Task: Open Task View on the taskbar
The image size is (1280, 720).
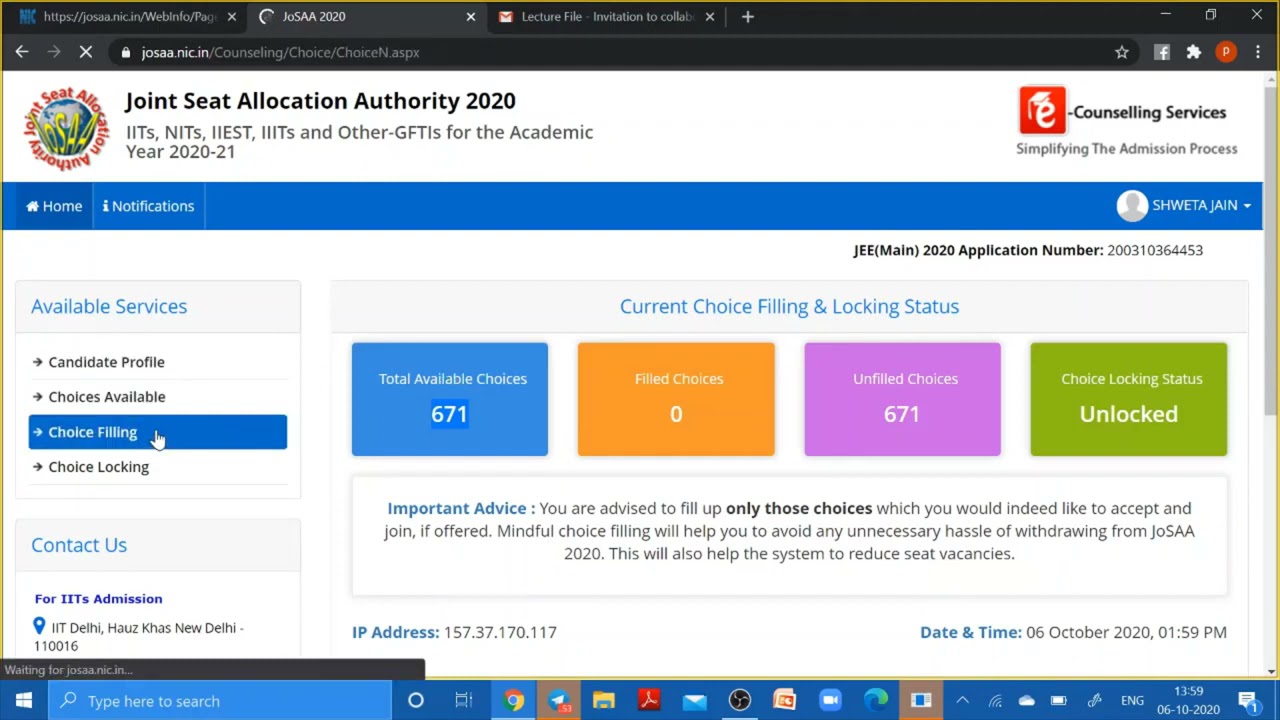Action: (x=463, y=701)
